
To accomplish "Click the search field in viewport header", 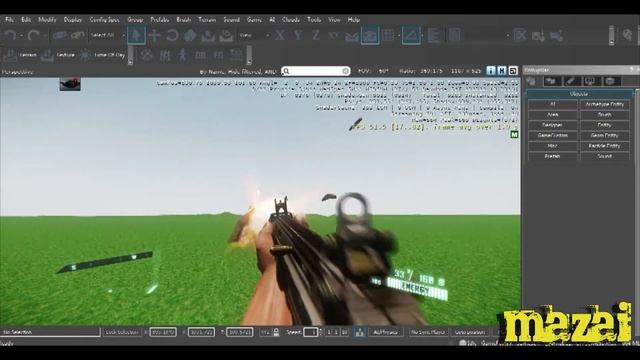I will 316,71.
